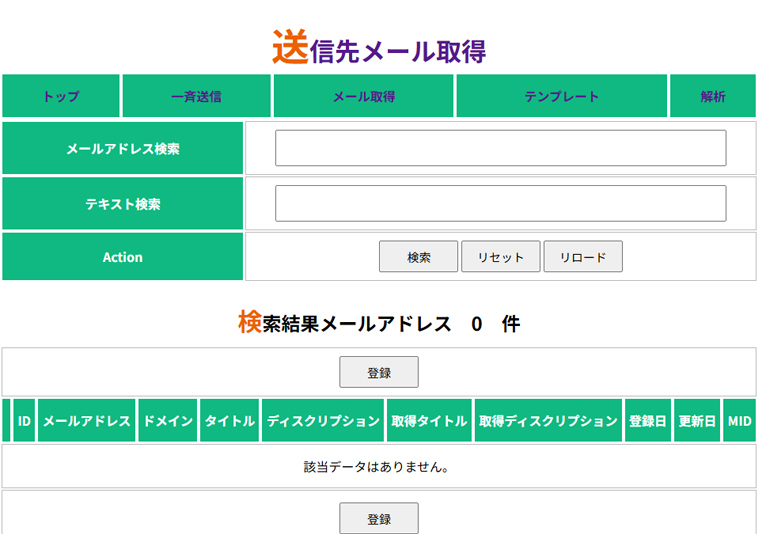This screenshot has height=534, width=766.
Task: Go to the 一斉送信 page
Action: coord(196,97)
